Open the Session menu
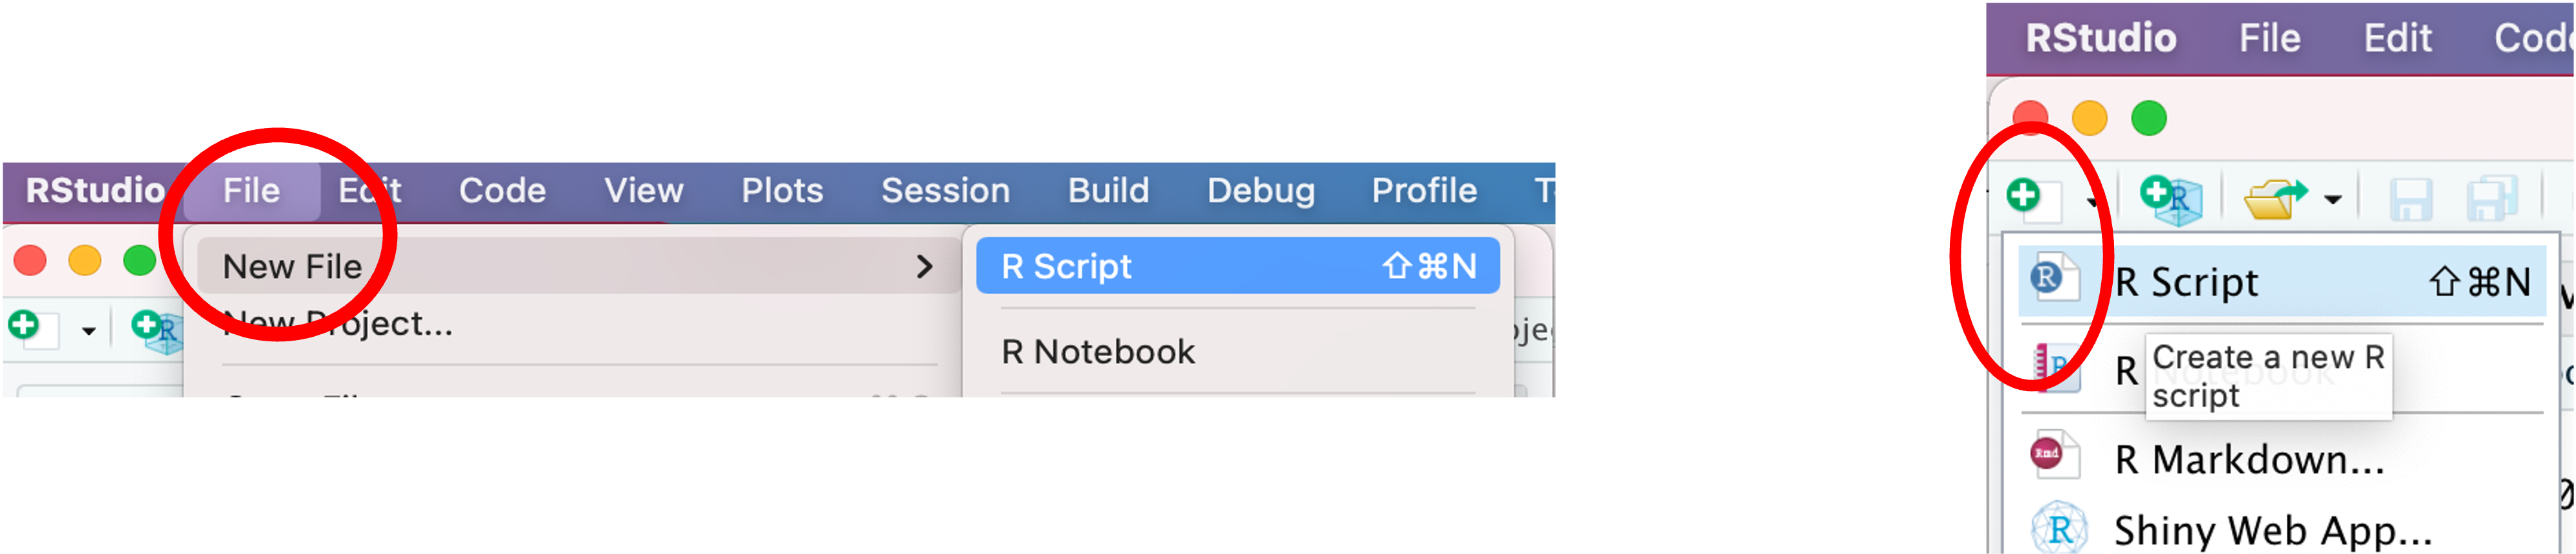 [x=945, y=191]
